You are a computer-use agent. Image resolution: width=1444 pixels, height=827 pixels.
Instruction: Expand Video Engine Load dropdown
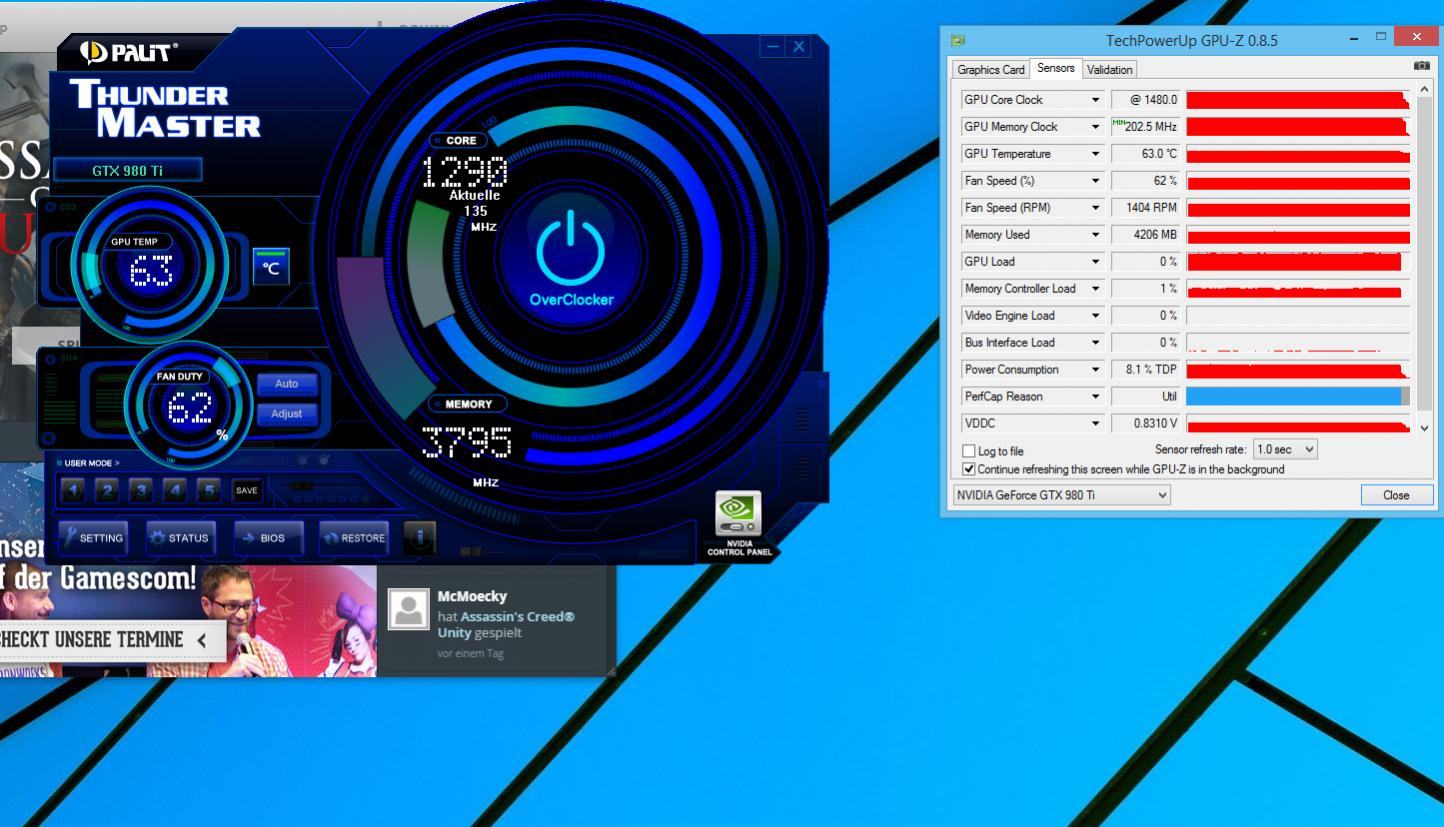pos(1096,316)
